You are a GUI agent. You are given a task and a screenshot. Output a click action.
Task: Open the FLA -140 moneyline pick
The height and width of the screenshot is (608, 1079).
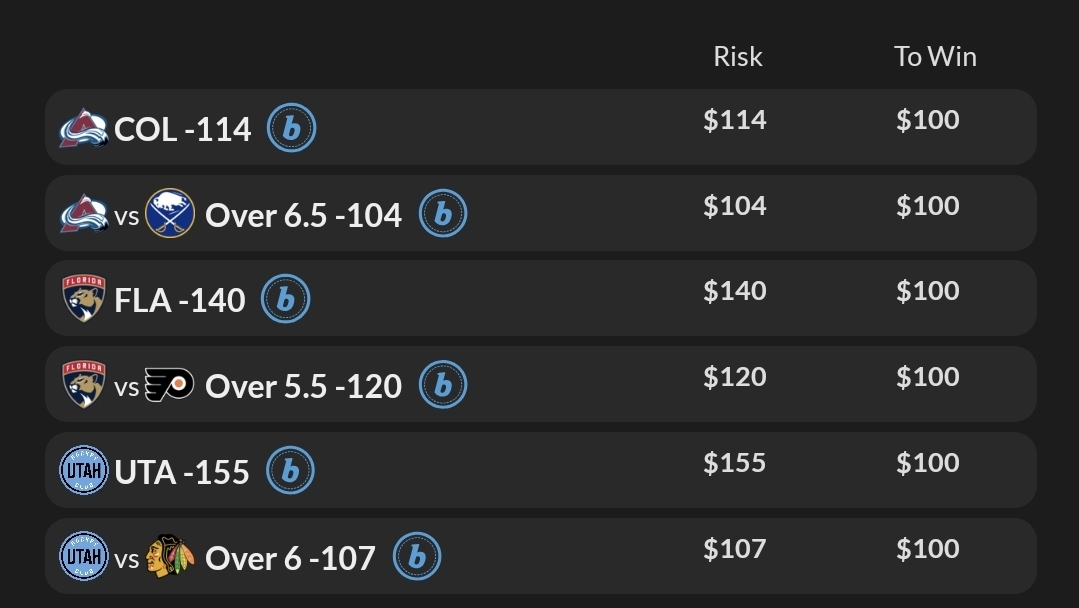180,300
